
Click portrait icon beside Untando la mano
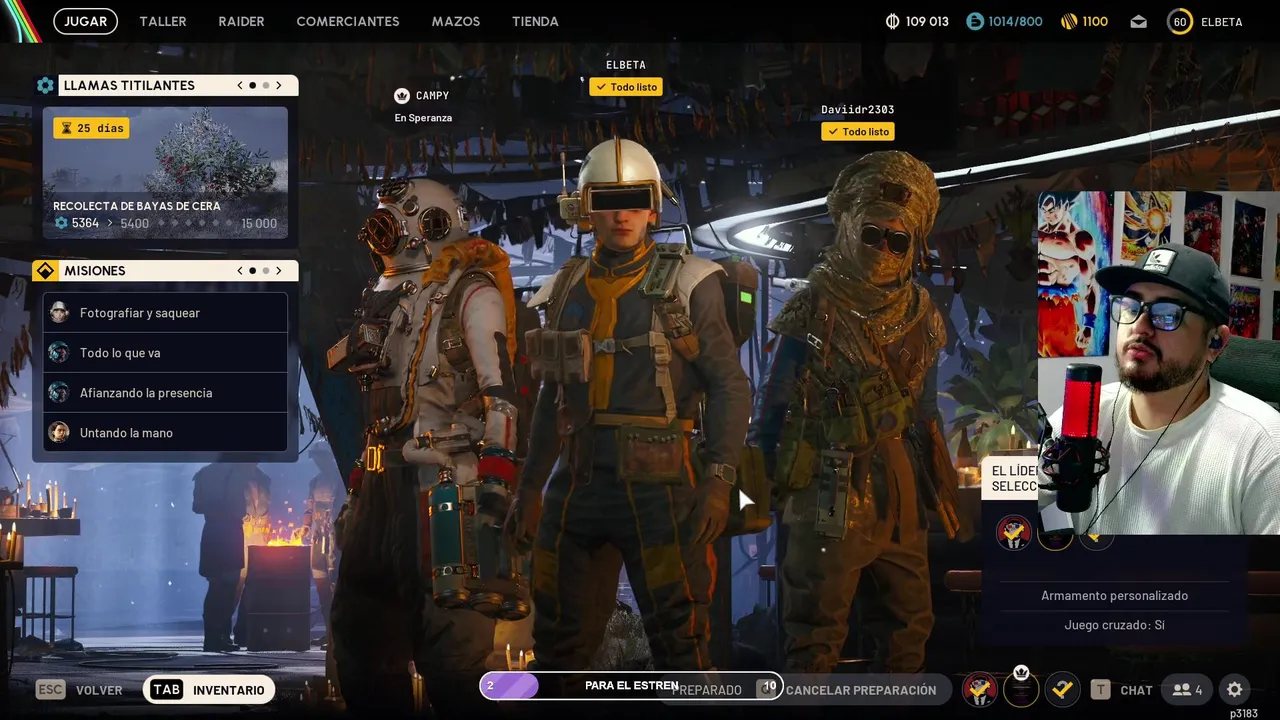[59, 432]
